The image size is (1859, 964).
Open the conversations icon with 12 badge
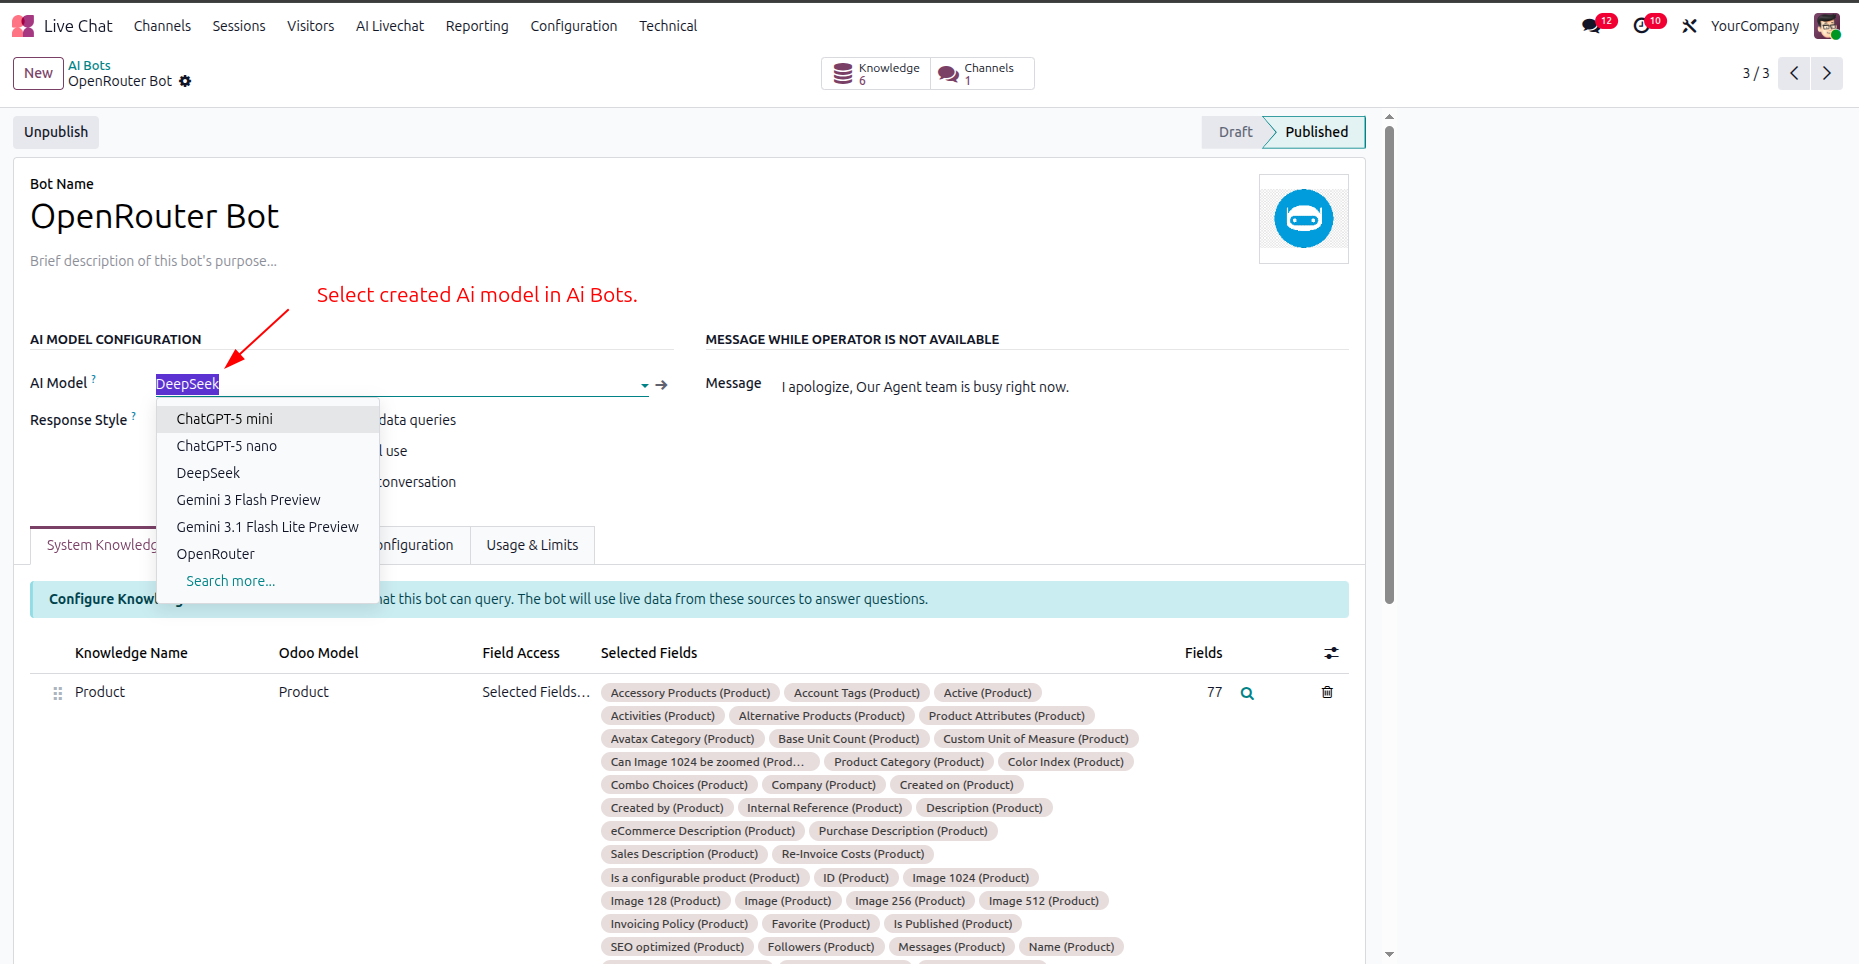coord(1592,26)
